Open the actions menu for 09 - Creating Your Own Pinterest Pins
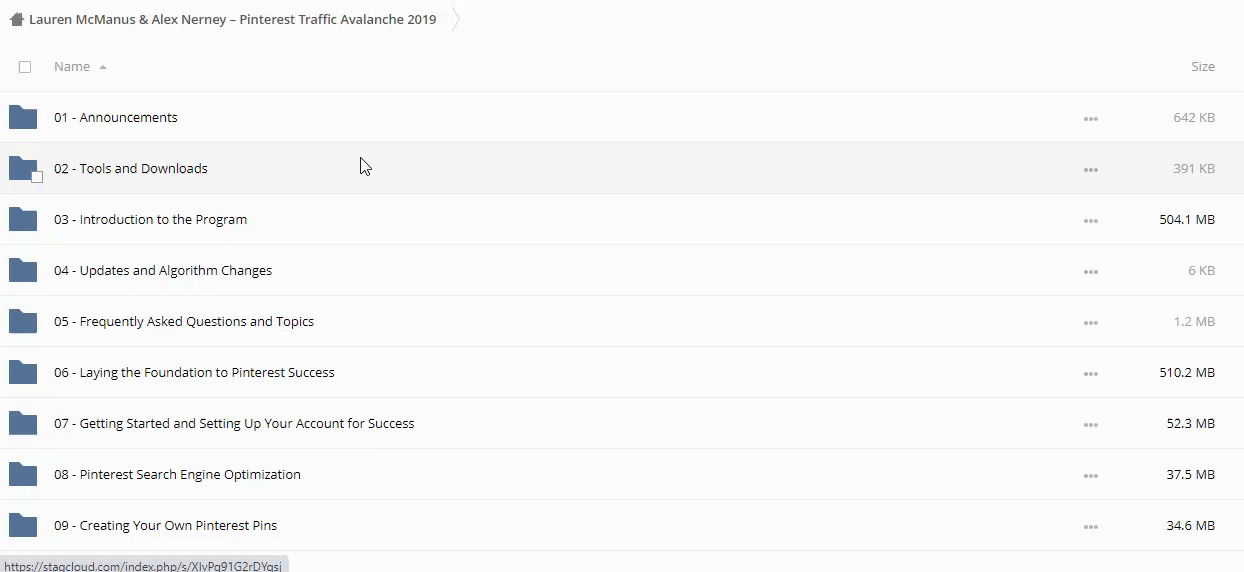Screen dimensions: 1244x572 pyautogui.click(x=1090, y=526)
